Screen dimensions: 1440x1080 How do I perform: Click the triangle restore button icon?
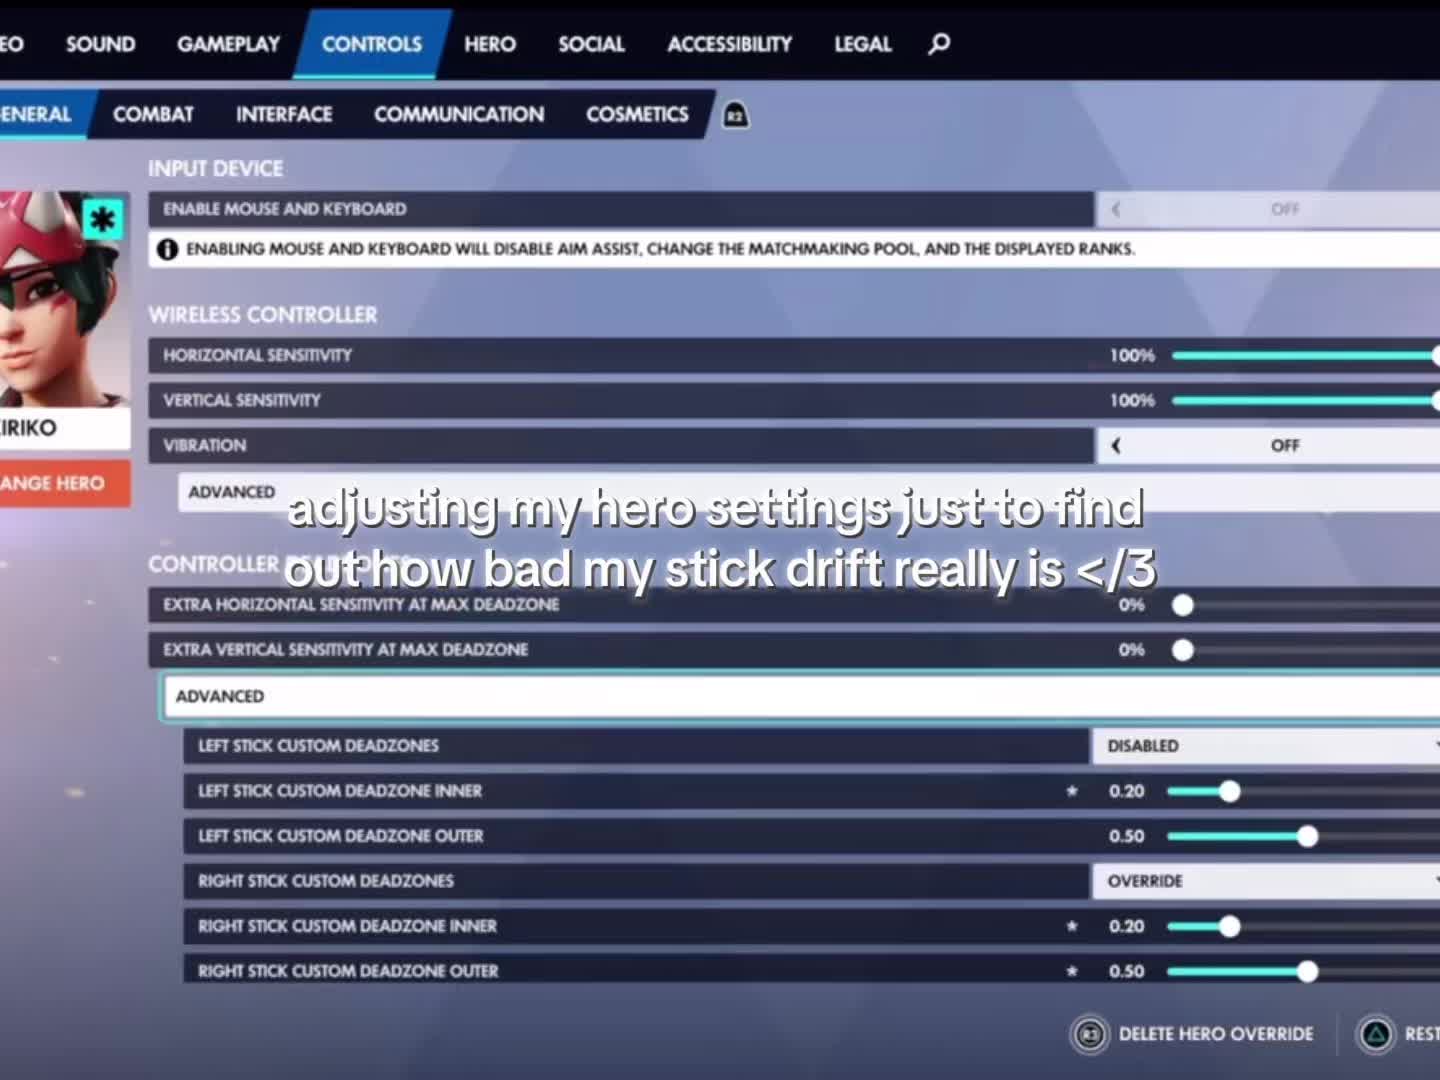tap(1376, 1034)
